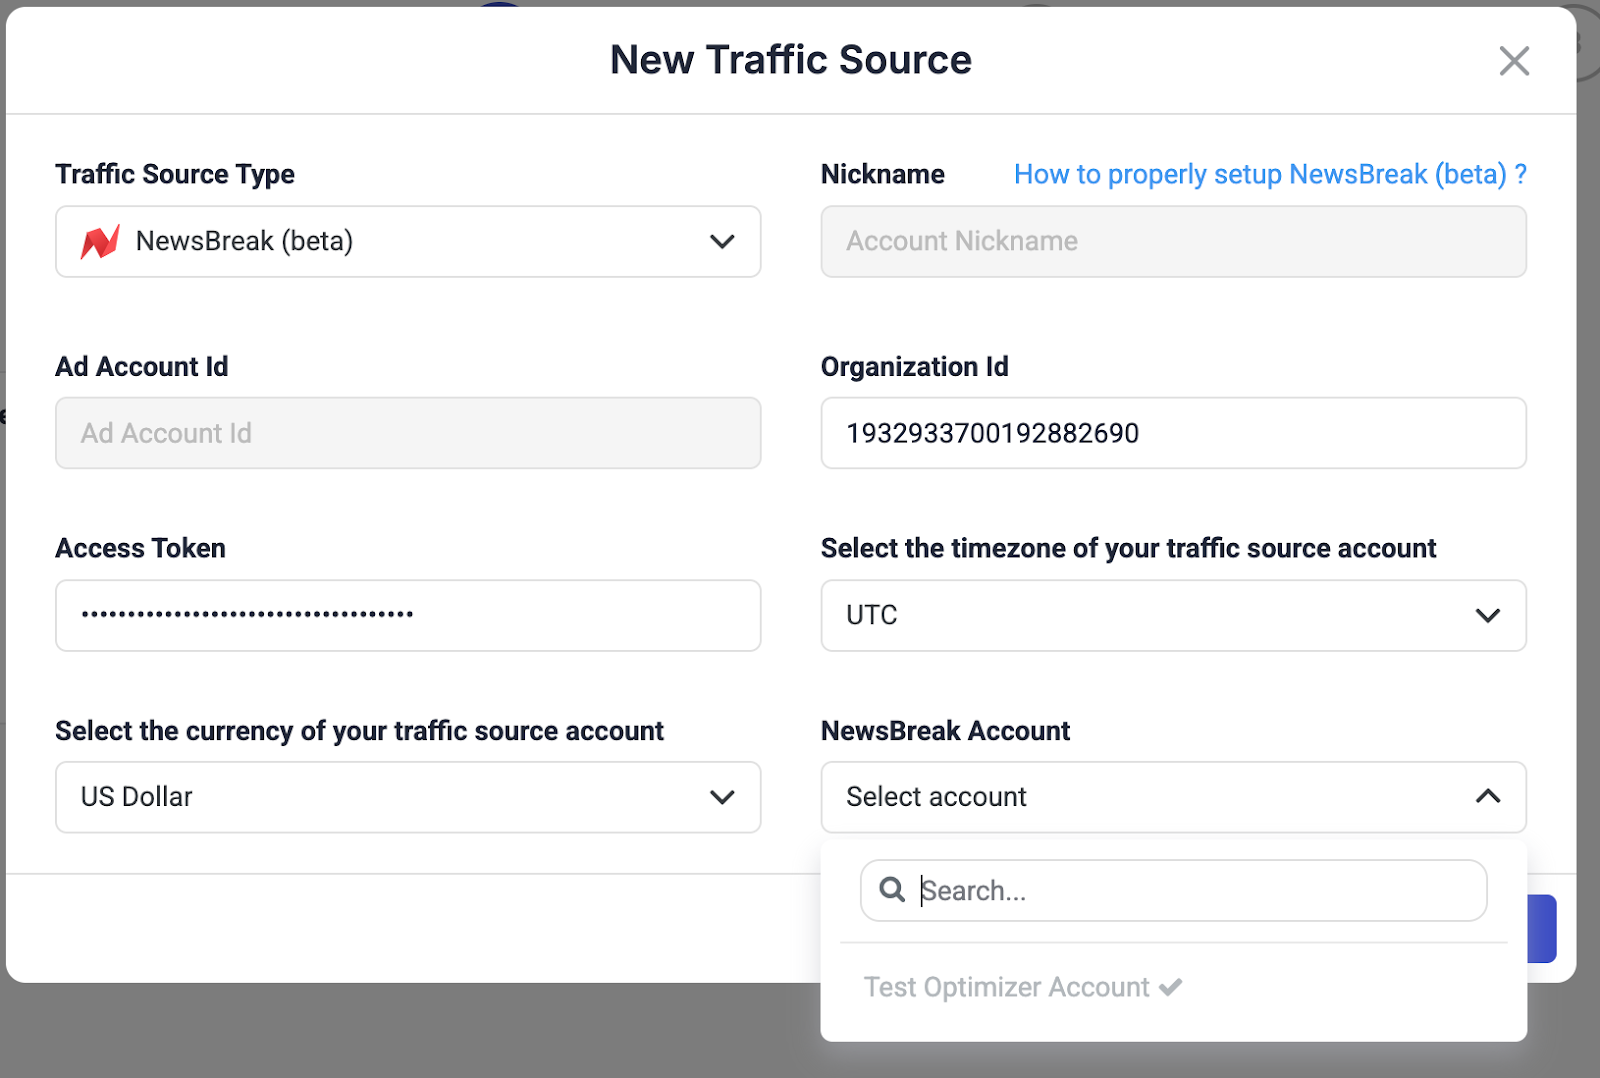
Task: Collapse the NewsBreak Account Select account dropdown
Action: pyautogui.click(x=1173, y=797)
